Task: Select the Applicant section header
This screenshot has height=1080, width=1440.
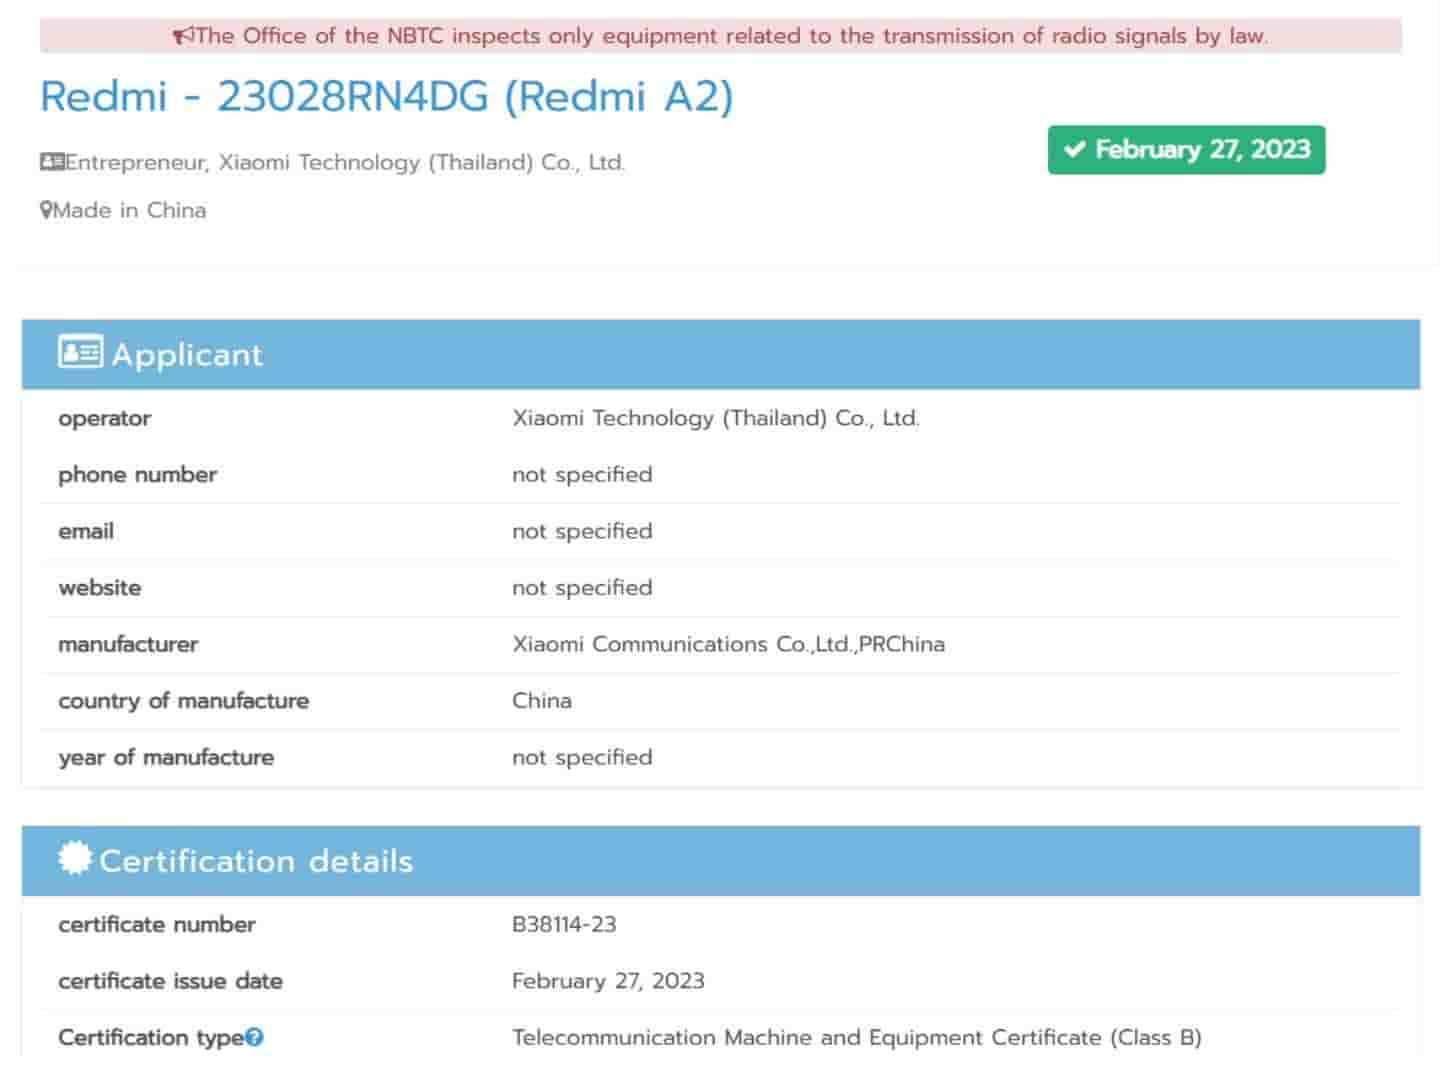Action: (x=720, y=354)
